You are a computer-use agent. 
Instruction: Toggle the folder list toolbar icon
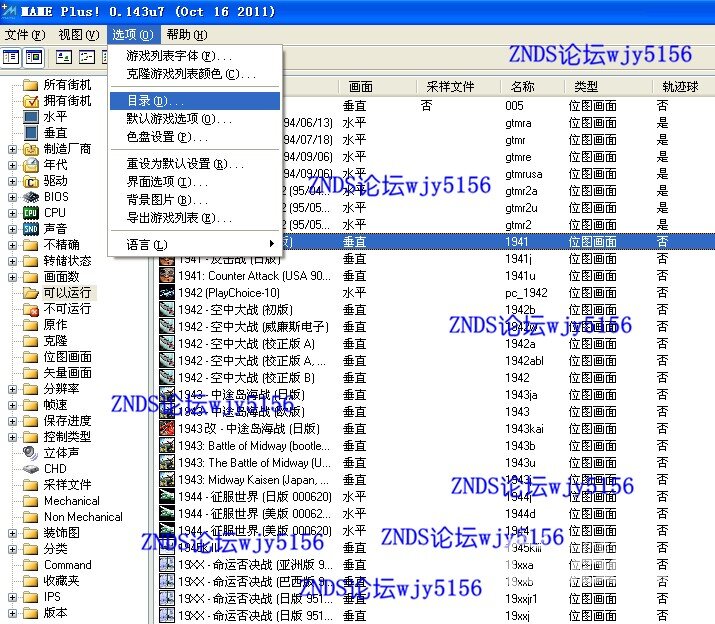tap(10, 57)
